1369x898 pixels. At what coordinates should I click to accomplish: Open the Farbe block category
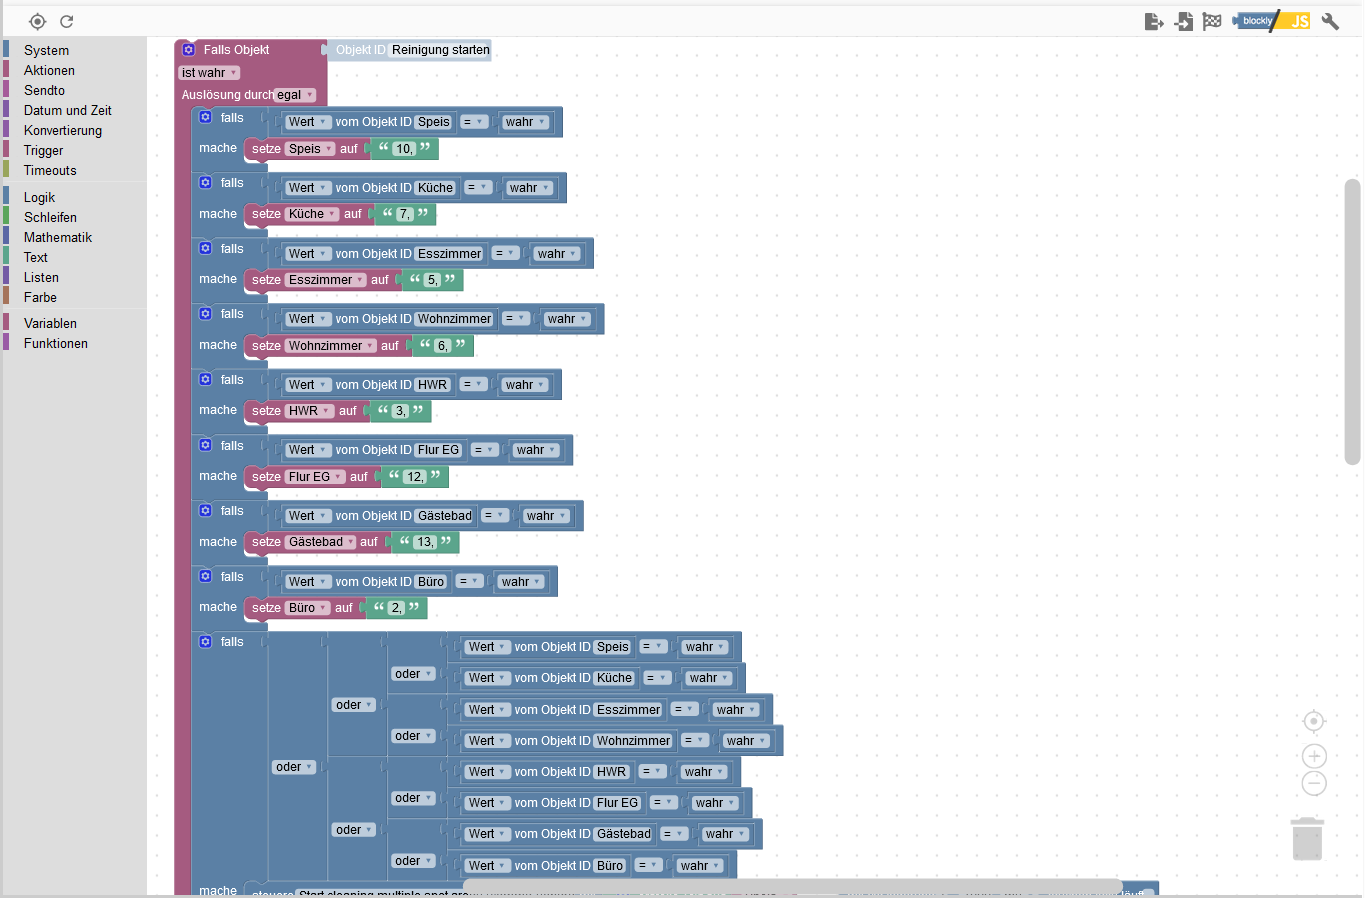coord(40,297)
